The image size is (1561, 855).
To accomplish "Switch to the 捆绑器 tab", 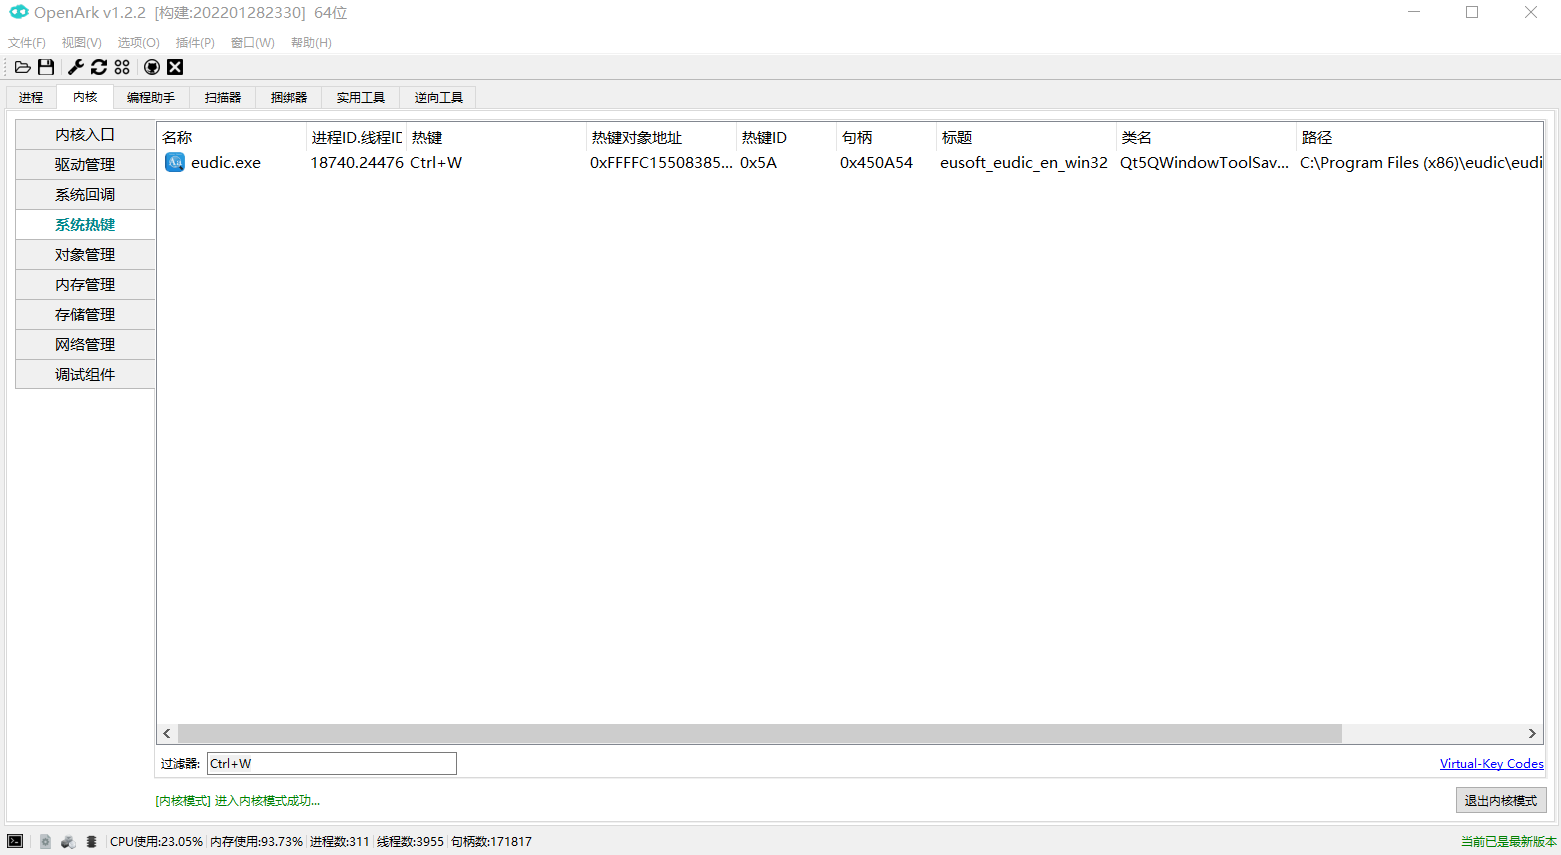I will click(x=289, y=97).
